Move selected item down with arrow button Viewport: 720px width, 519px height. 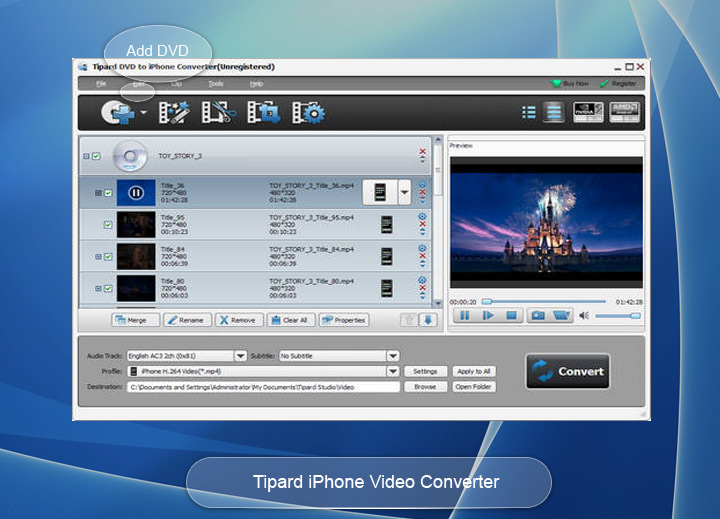click(x=428, y=320)
